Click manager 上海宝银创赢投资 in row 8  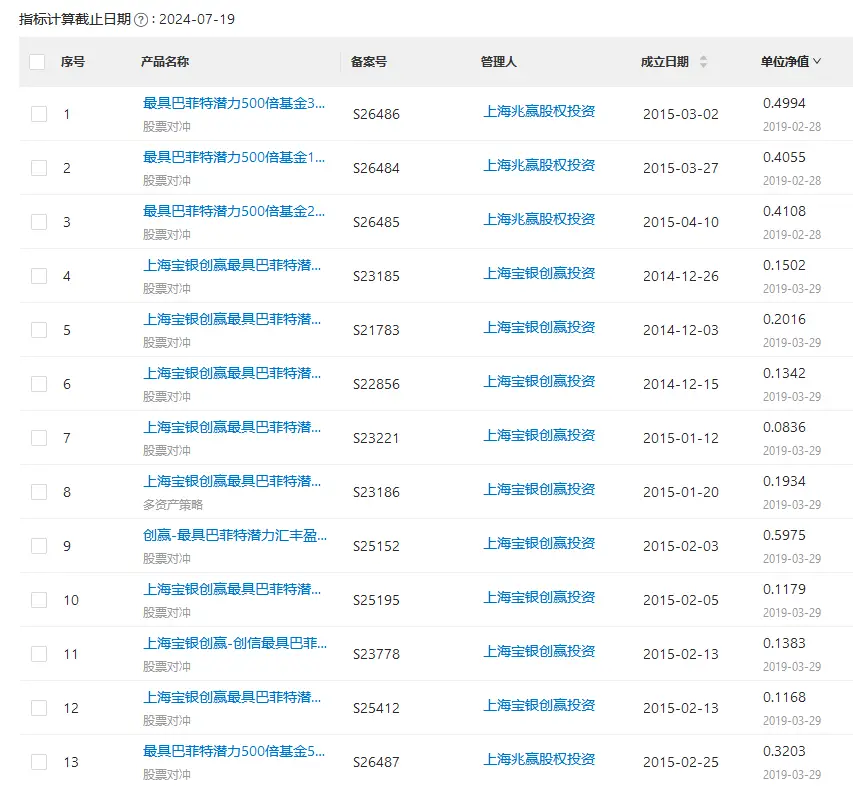click(539, 490)
